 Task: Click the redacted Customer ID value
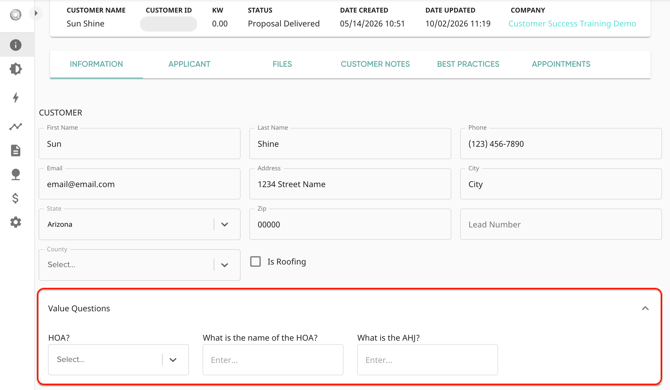pyautogui.click(x=169, y=24)
